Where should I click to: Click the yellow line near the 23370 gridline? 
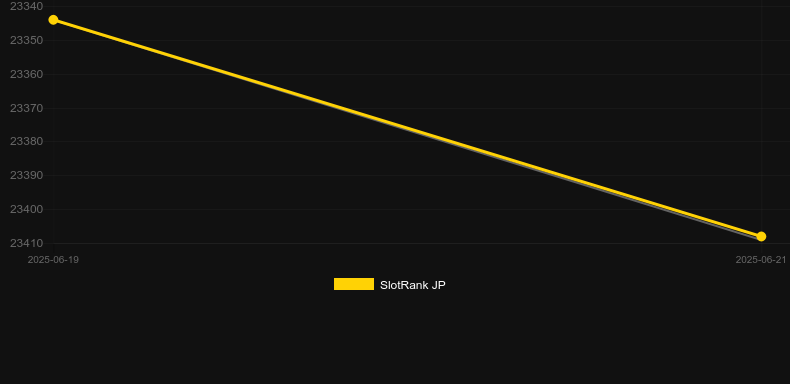coord(341,108)
